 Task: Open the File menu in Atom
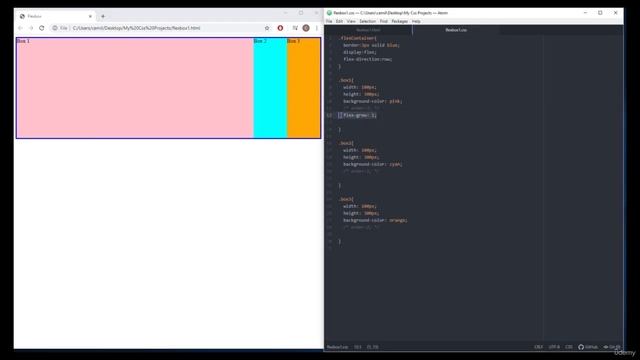tap(329, 21)
